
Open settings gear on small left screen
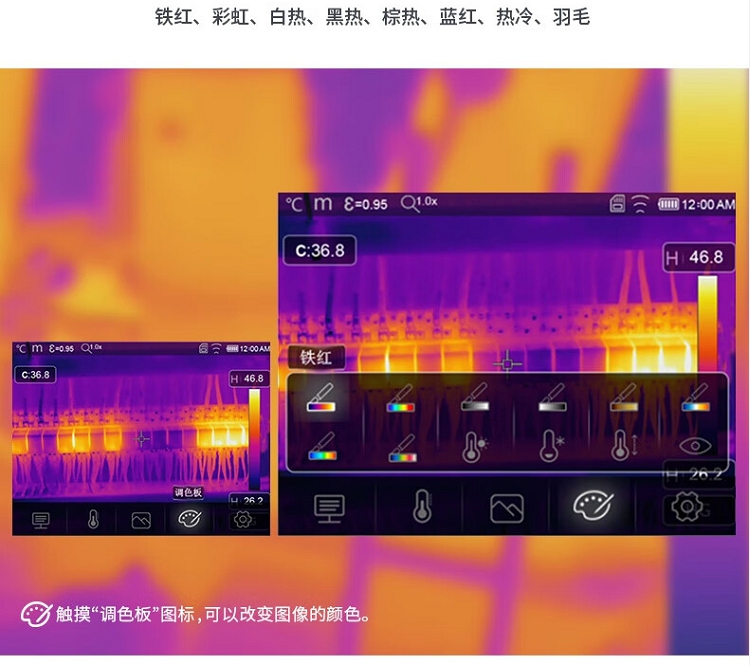pyautogui.click(x=242, y=519)
